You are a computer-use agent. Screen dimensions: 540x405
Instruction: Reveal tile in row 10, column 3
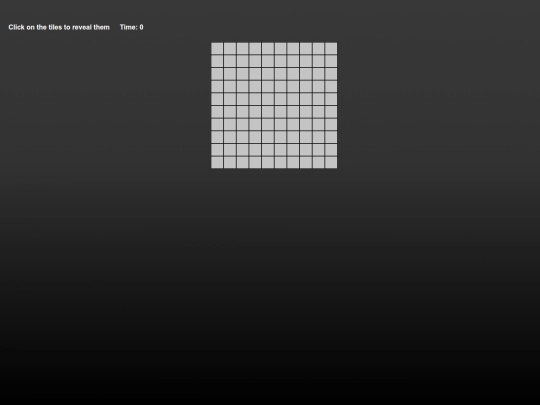point(242,162)
